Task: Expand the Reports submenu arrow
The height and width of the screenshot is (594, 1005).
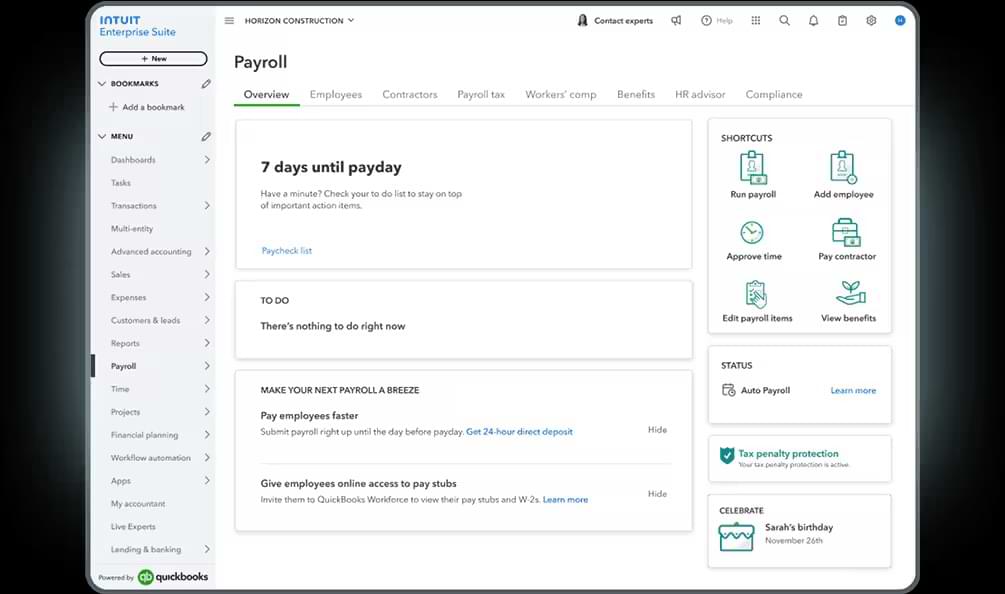Action: [207, 343]
